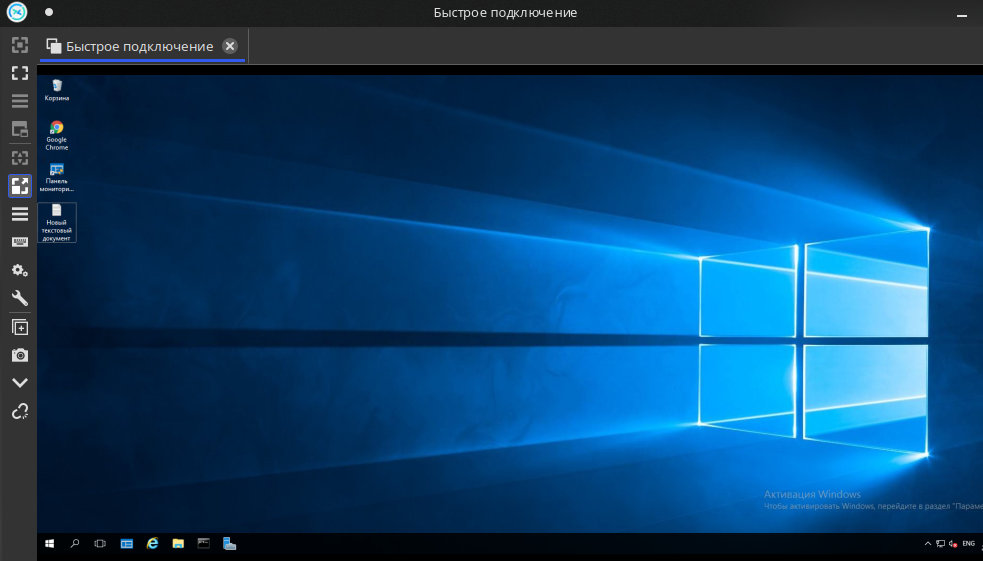Open the Windows Start menu in the remote desktop
983x561 pixels.
point(50,543)
